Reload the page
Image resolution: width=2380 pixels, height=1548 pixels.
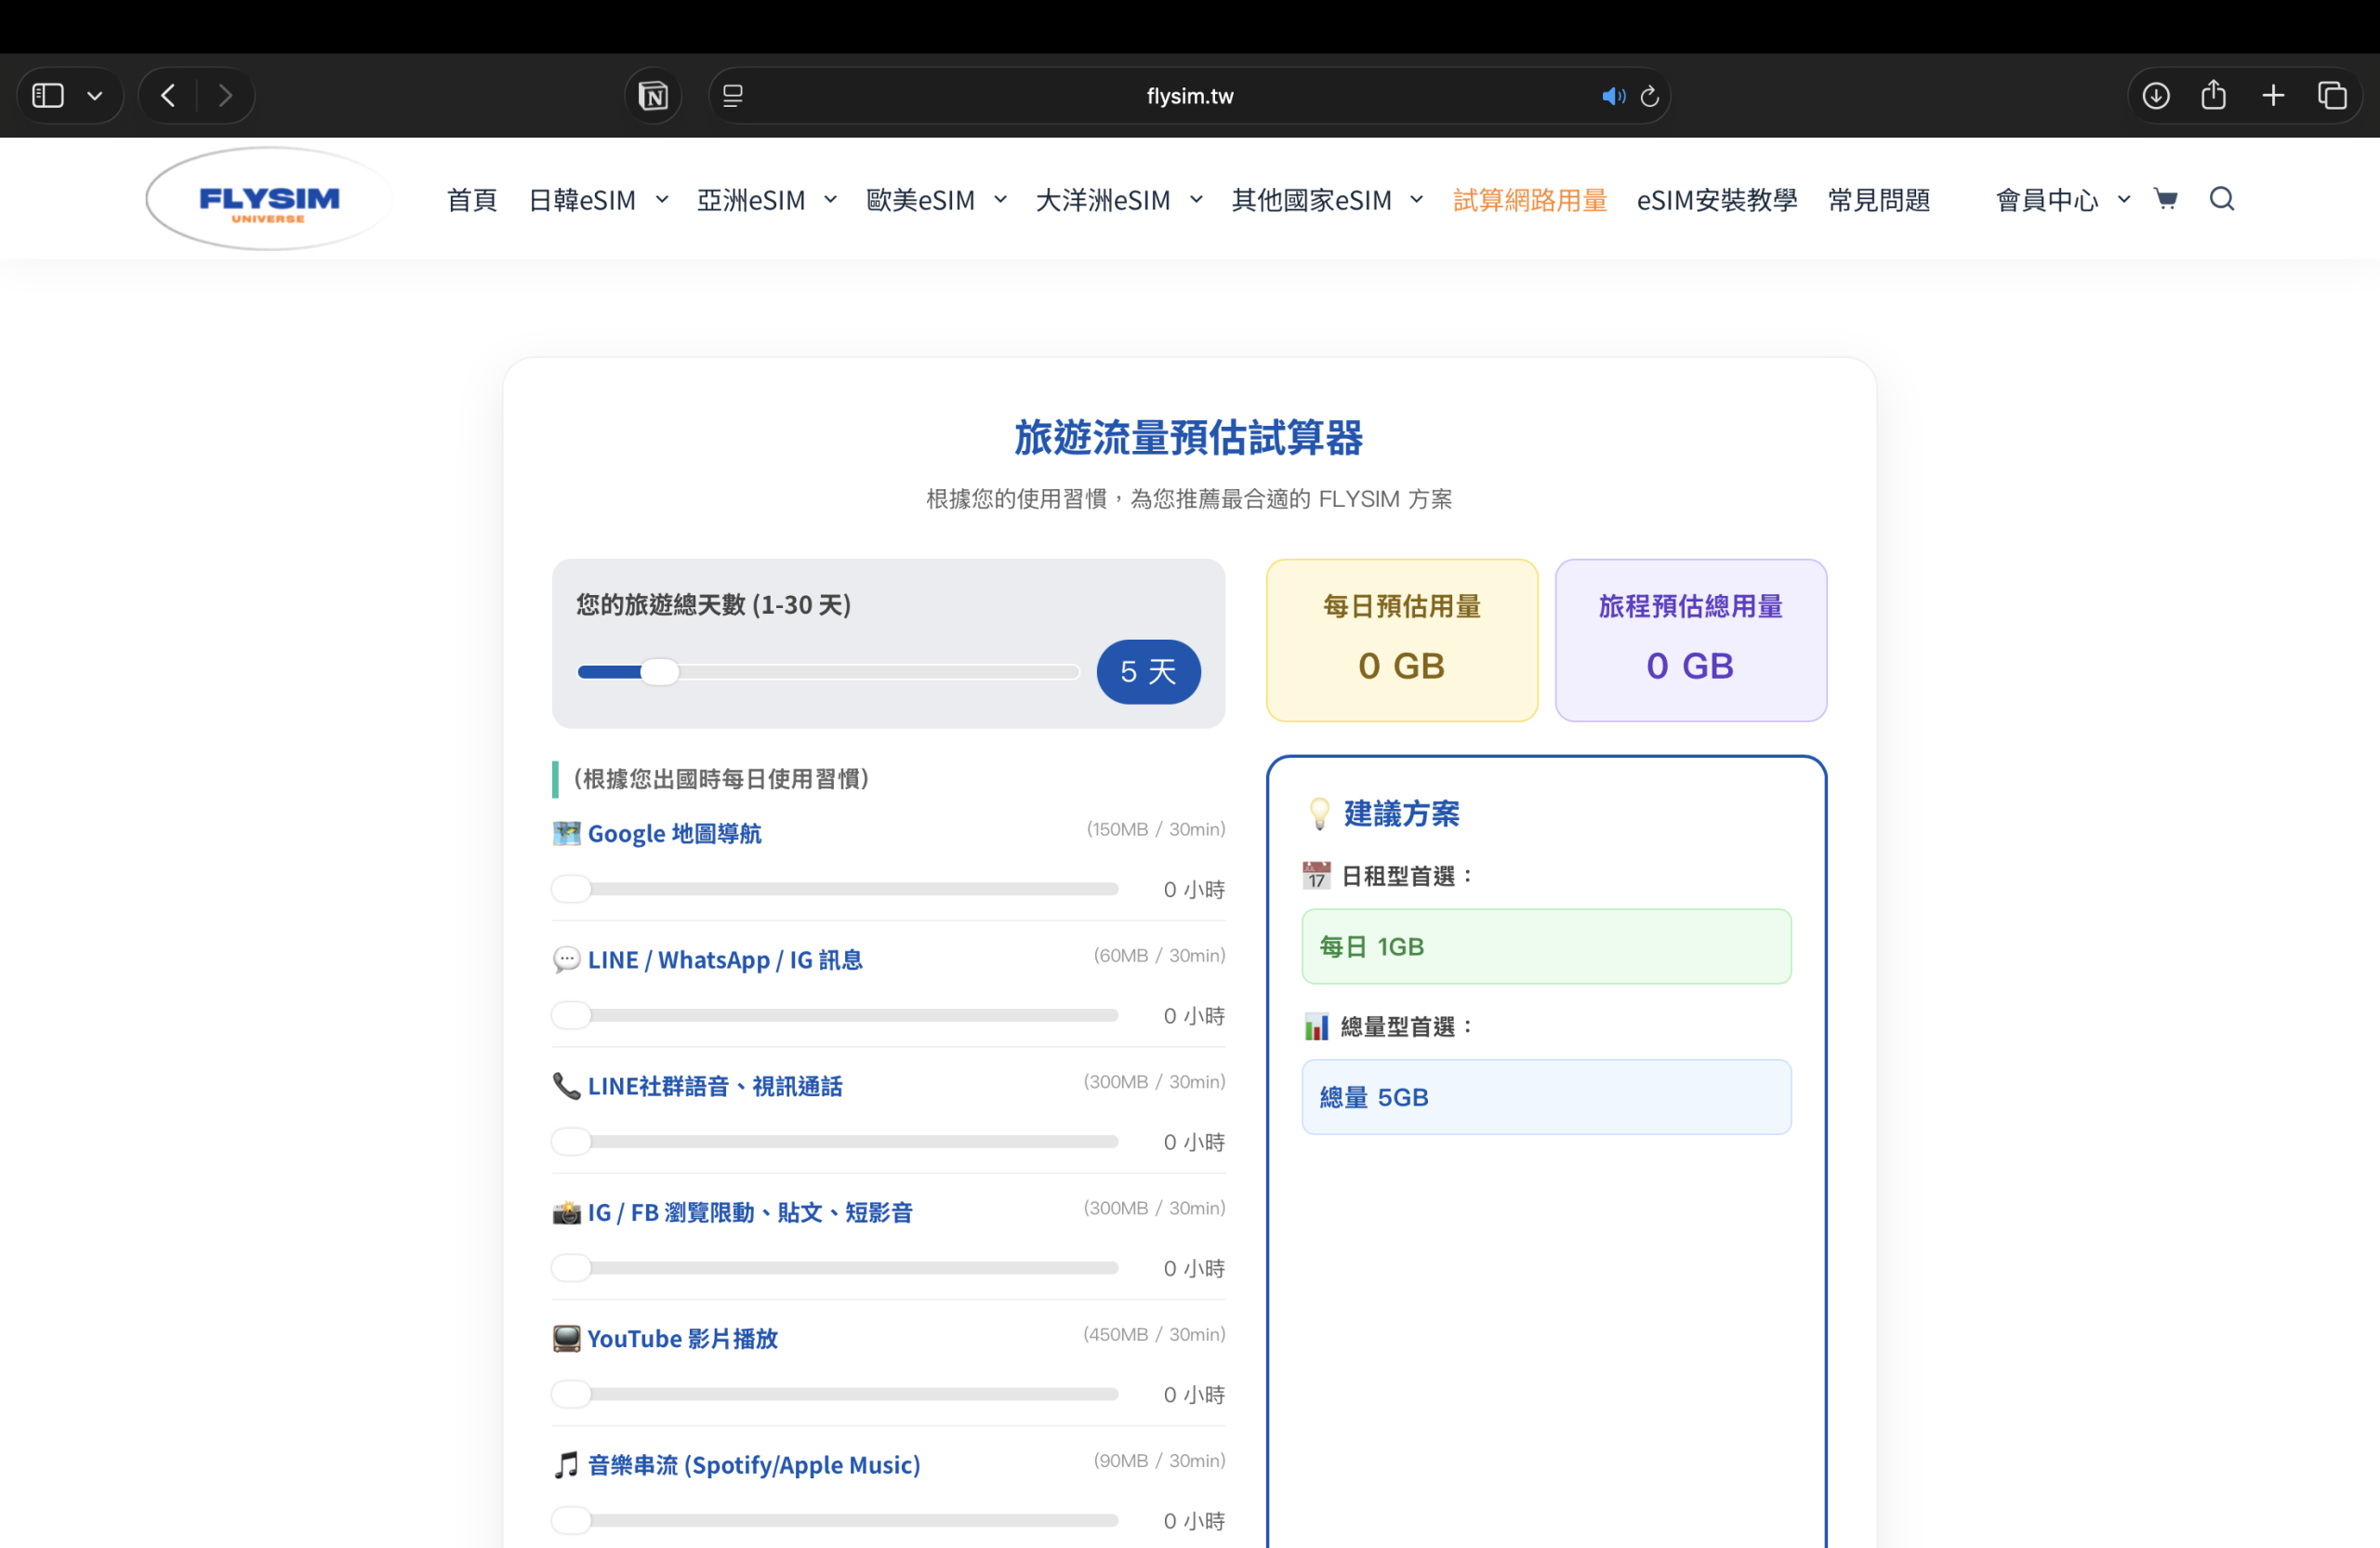click(x=1650, y=96)
